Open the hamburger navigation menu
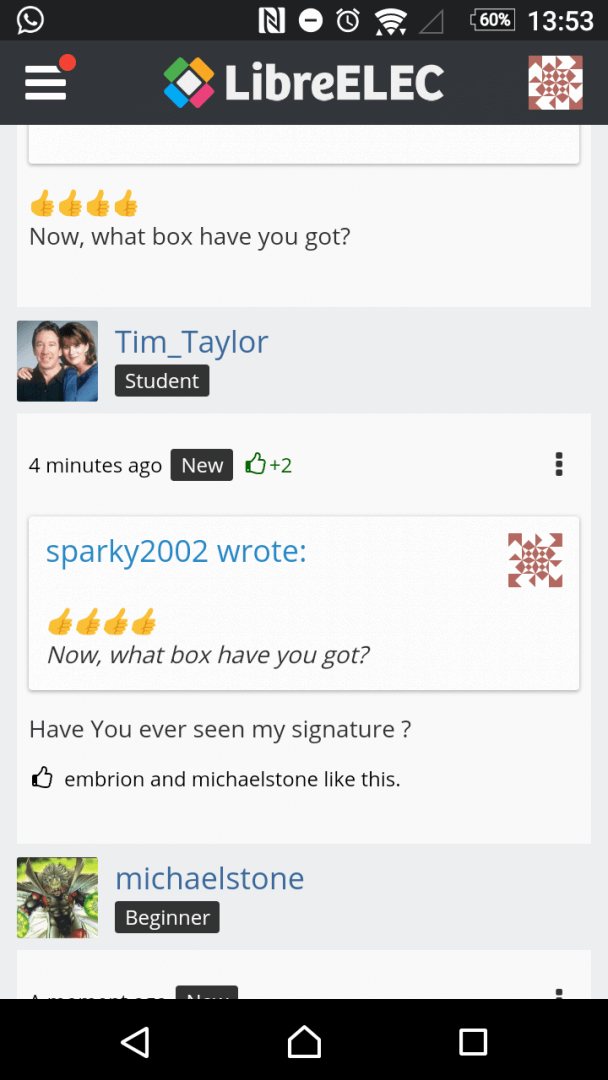The image size is (608, 1080). click(46, 82)
